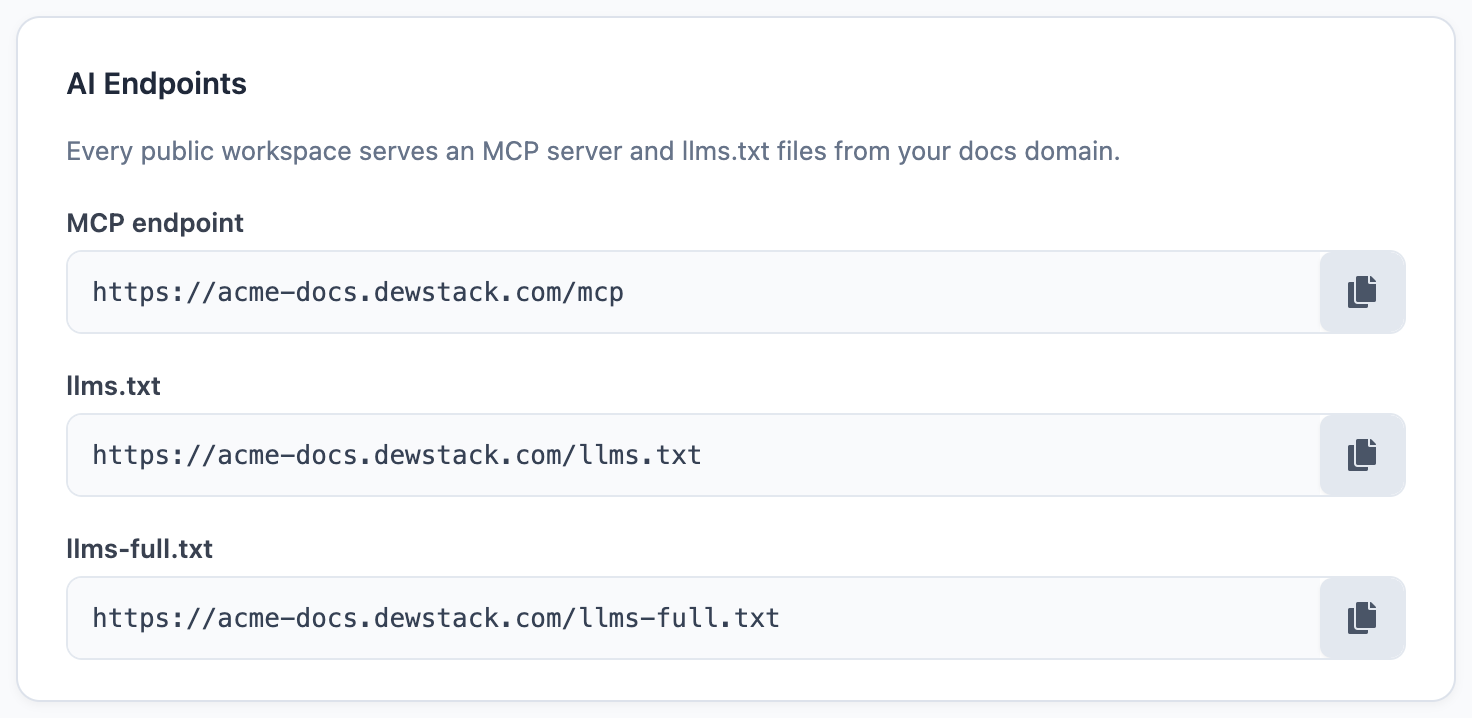Viewport: 1472px width, 718px height.
Task: Click the llms-full.txt URL field
Action: click(x=693, y=618)
